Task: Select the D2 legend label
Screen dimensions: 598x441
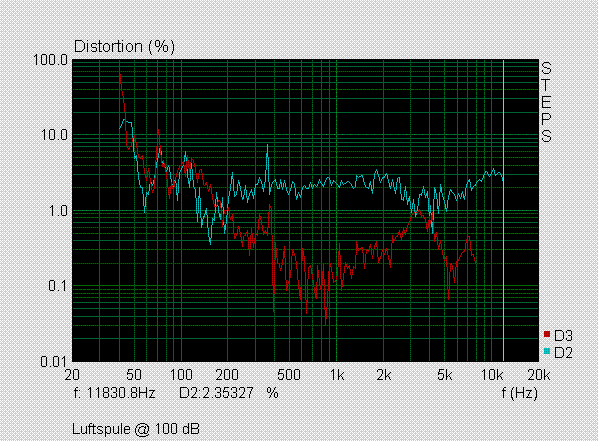Action: [x=563, y=353]
